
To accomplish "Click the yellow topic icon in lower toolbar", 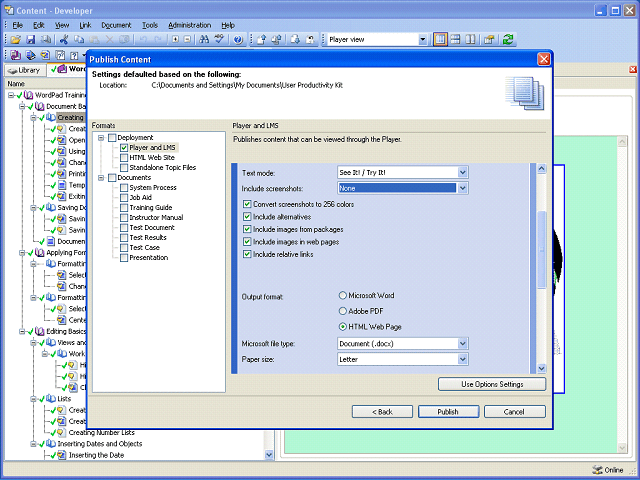I will (45, 55).
